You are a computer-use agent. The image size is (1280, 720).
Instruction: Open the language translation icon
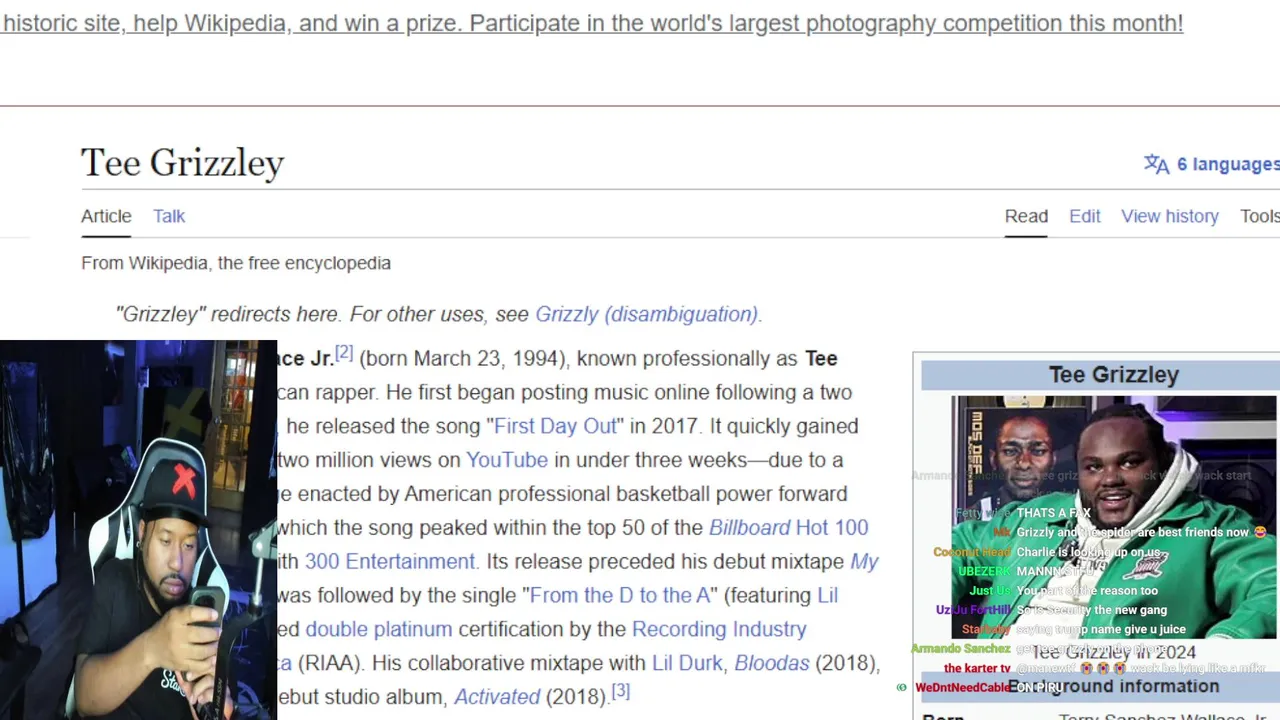[x=1157, y=165]
